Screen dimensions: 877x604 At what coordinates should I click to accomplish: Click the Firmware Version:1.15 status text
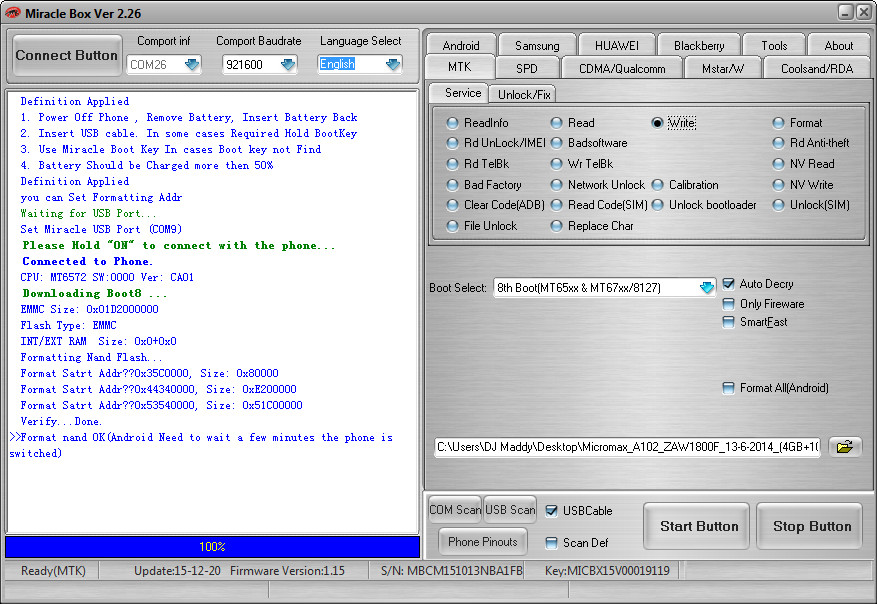pos(287,571)
